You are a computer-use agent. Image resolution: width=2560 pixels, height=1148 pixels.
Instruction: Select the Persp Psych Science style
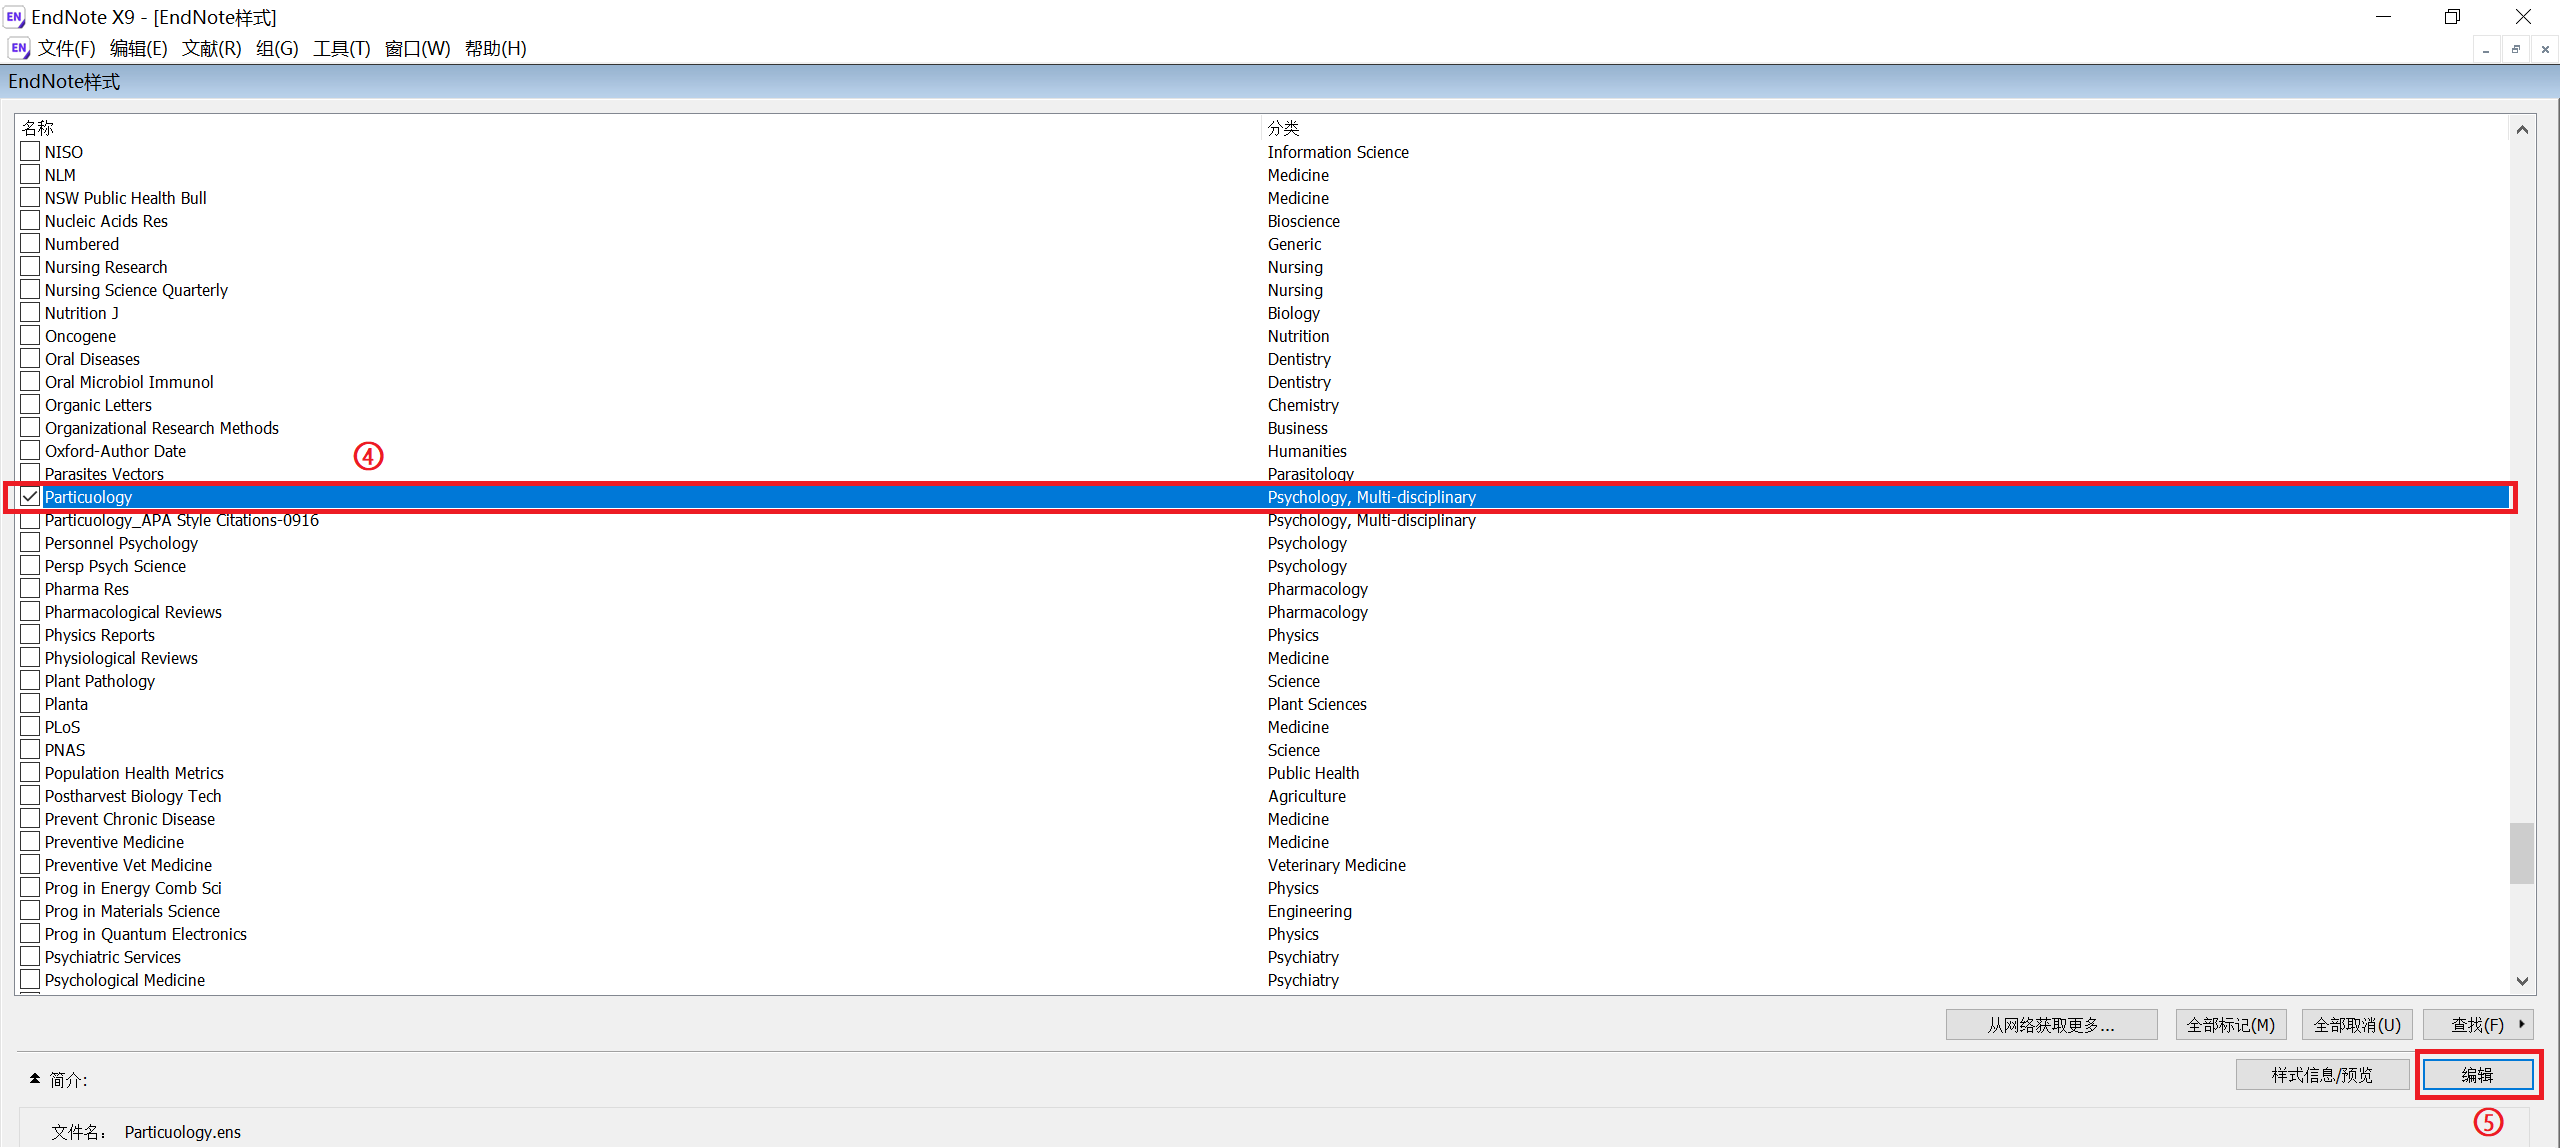[x=115, y=566]
